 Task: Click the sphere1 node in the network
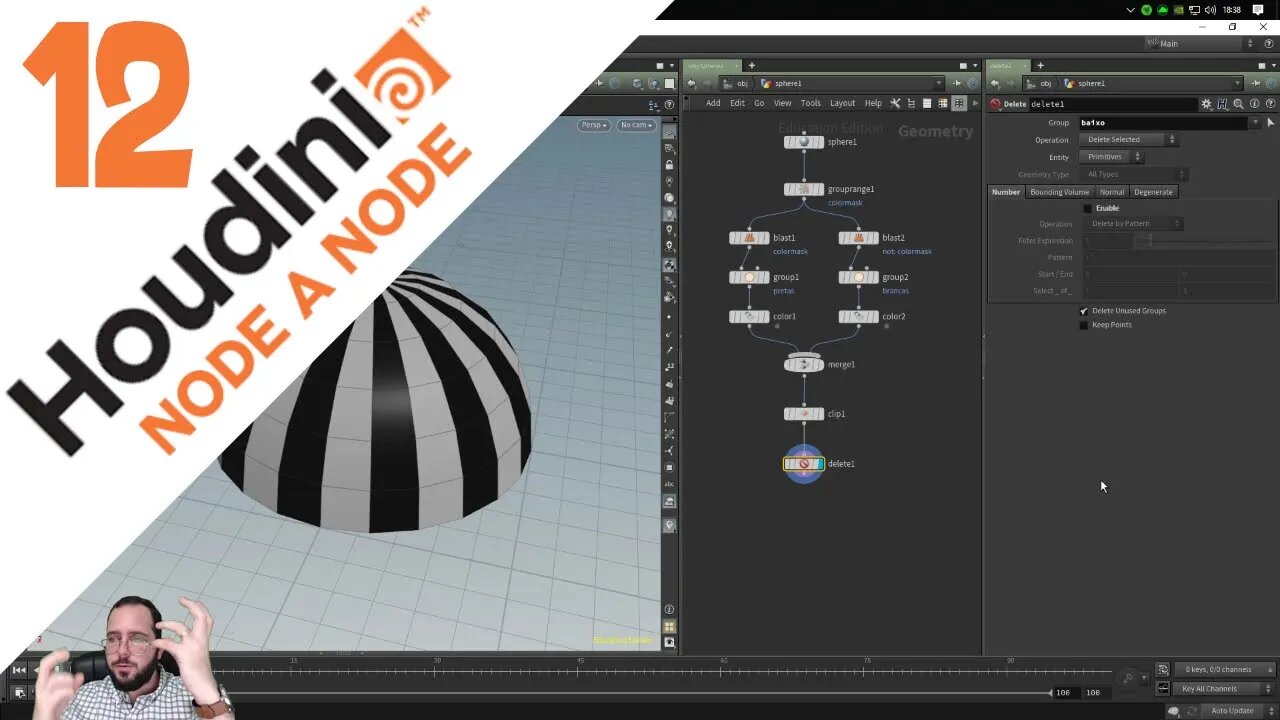click(804, 142)
